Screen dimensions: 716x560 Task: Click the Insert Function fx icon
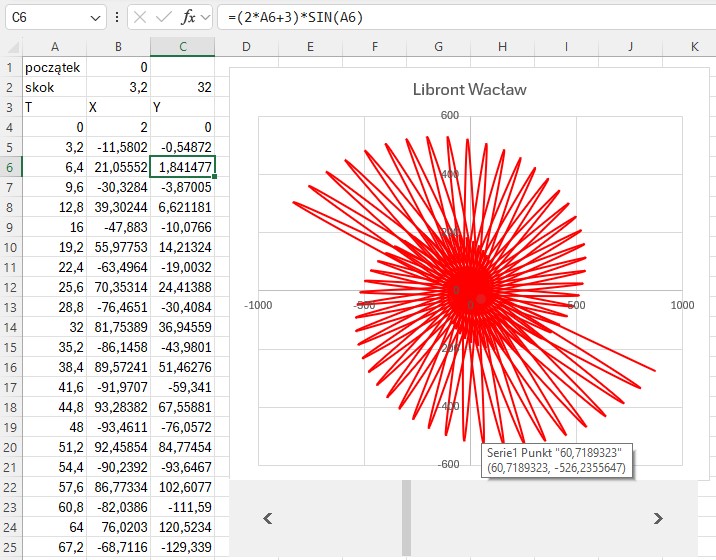click(x=188, y=18)
